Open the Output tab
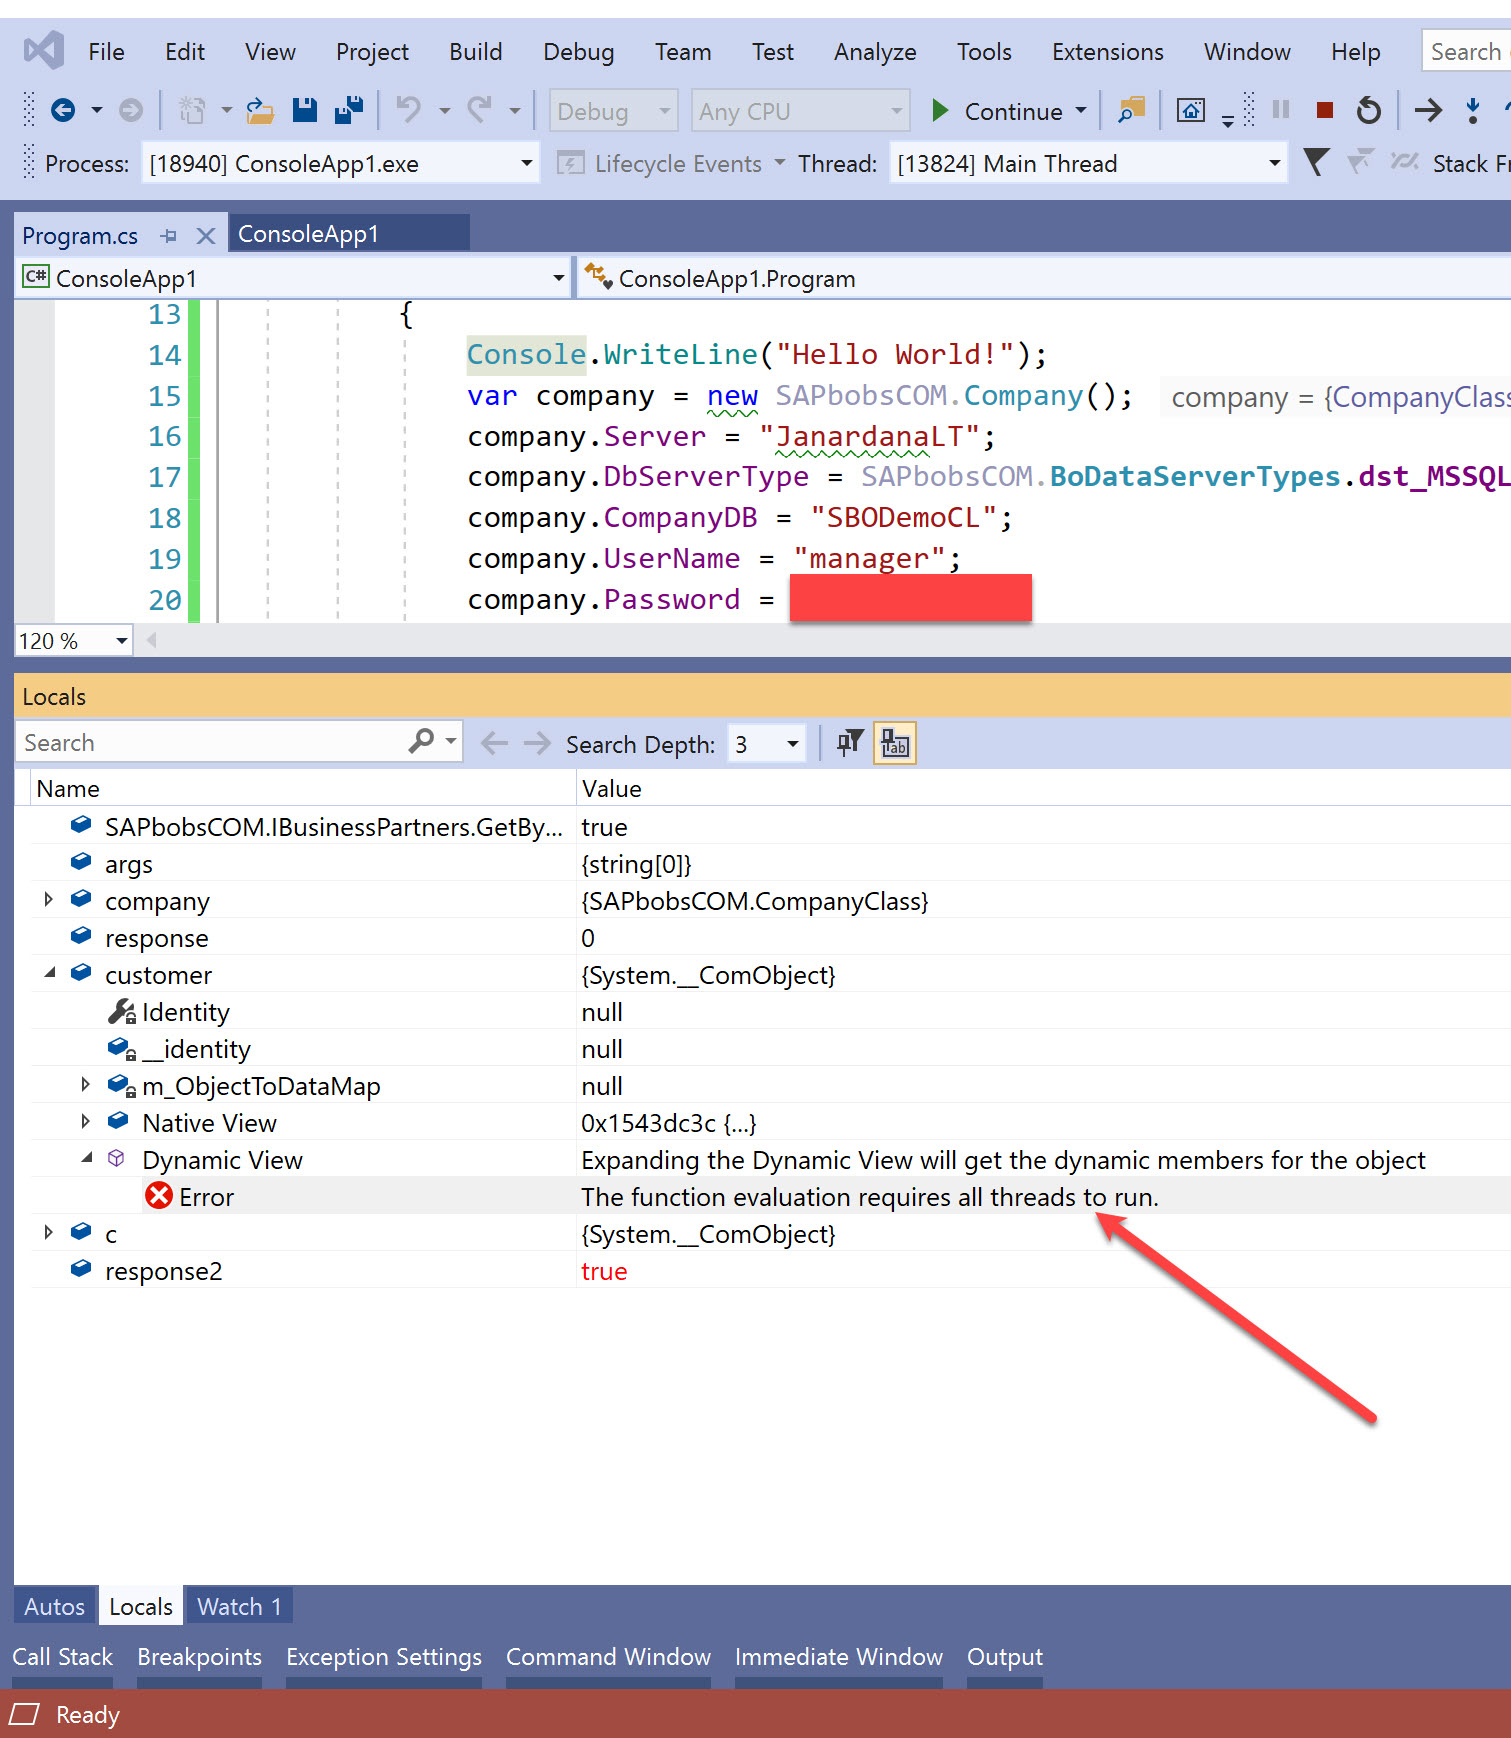 tap(1005, 1657)
